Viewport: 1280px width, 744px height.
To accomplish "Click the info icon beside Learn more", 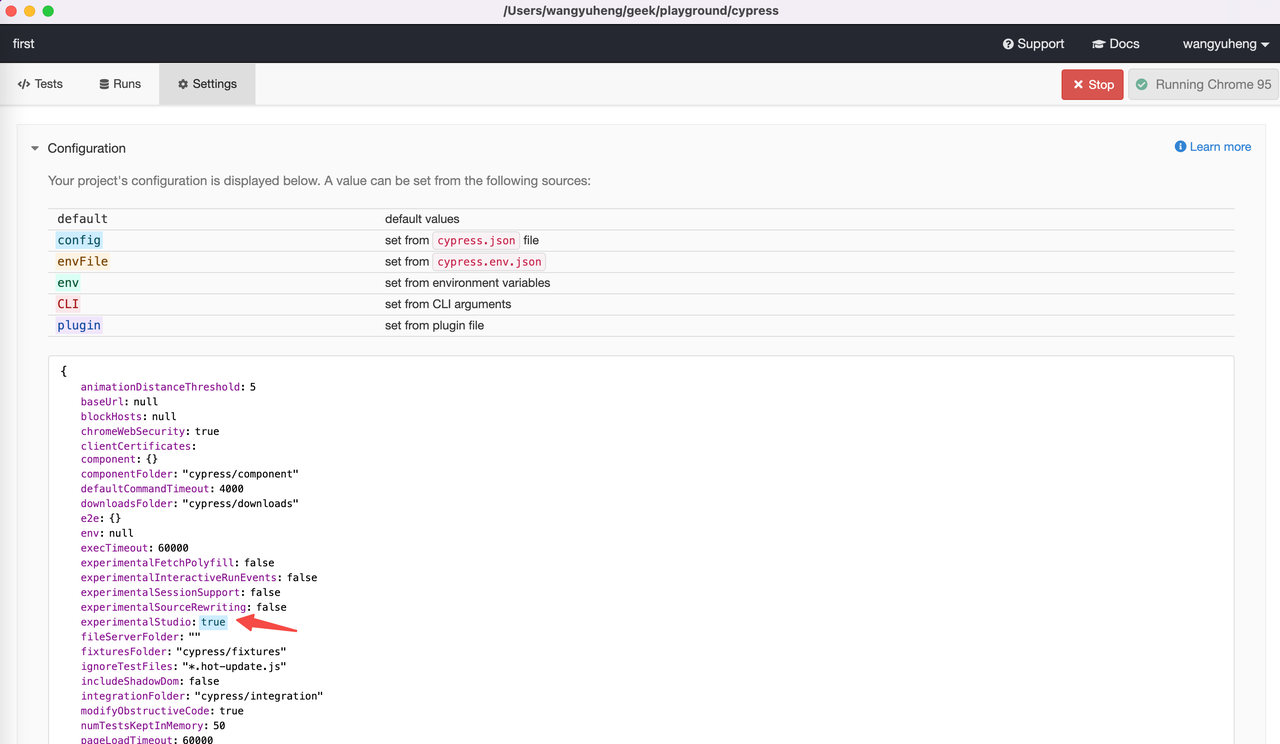I will pyautogui.click(x=1180, y=147).
